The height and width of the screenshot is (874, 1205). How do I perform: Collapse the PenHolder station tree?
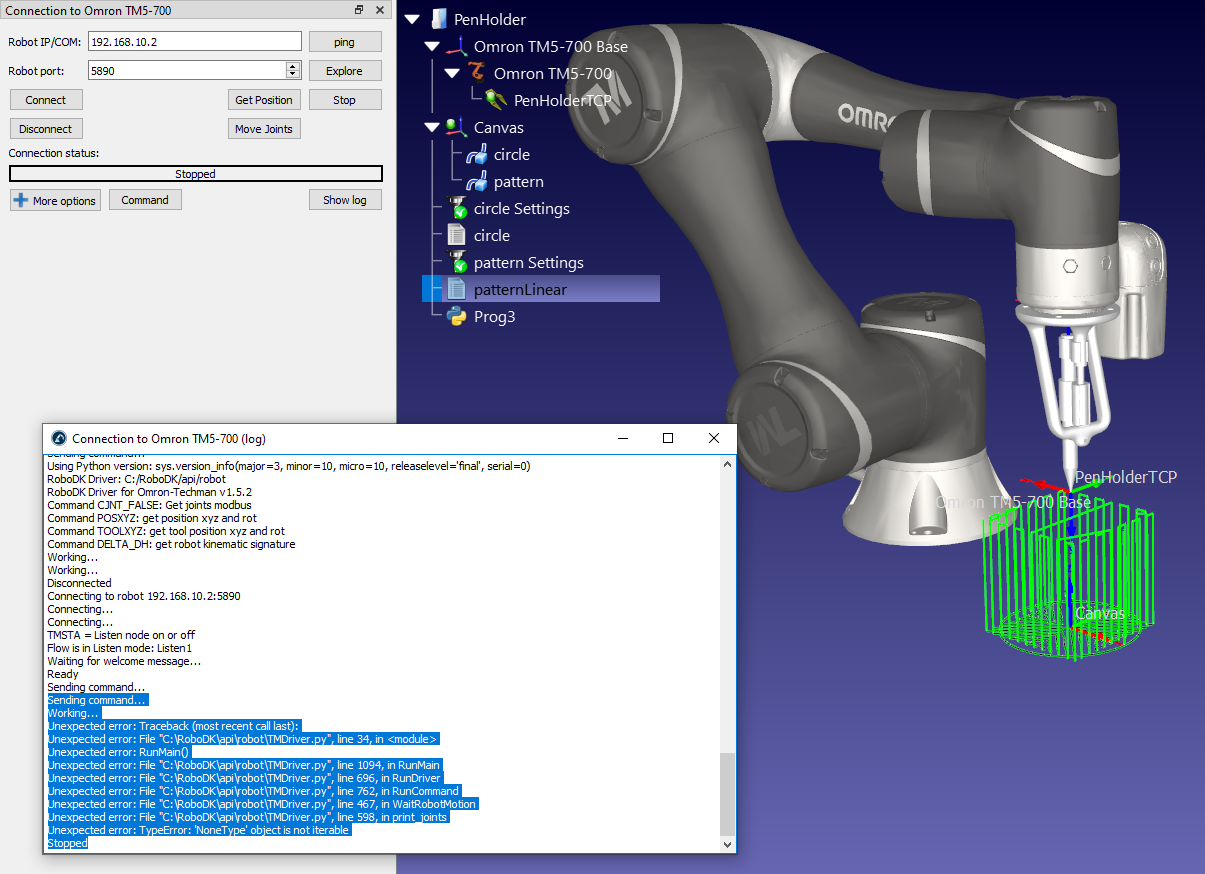point(412,19)
